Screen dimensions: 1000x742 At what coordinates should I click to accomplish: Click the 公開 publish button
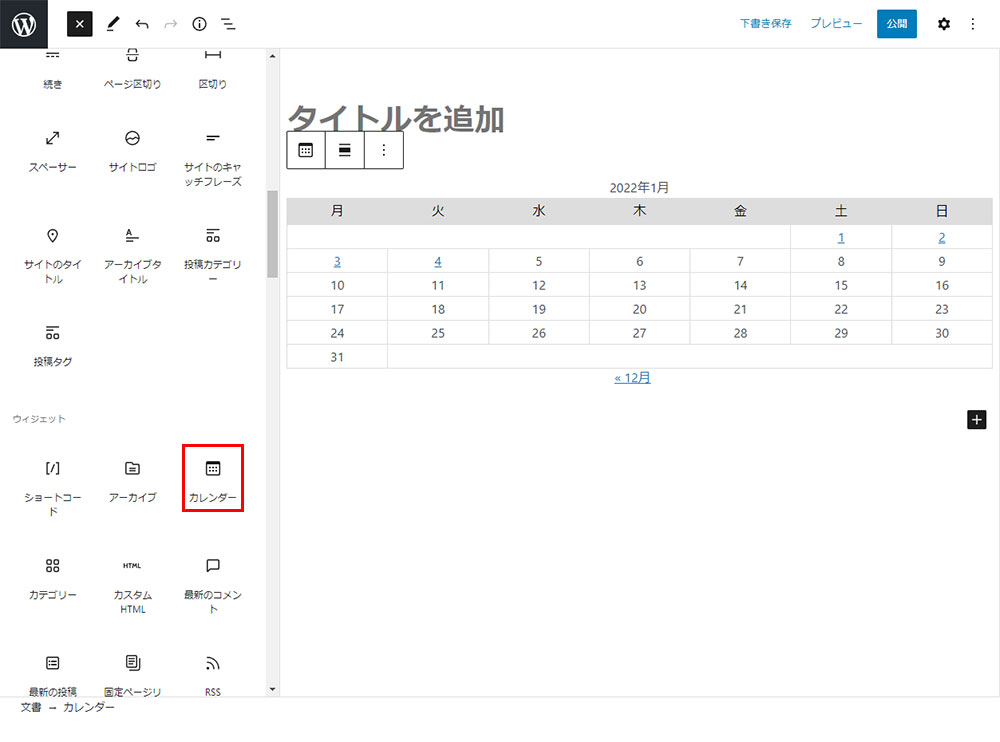point(896,24)
